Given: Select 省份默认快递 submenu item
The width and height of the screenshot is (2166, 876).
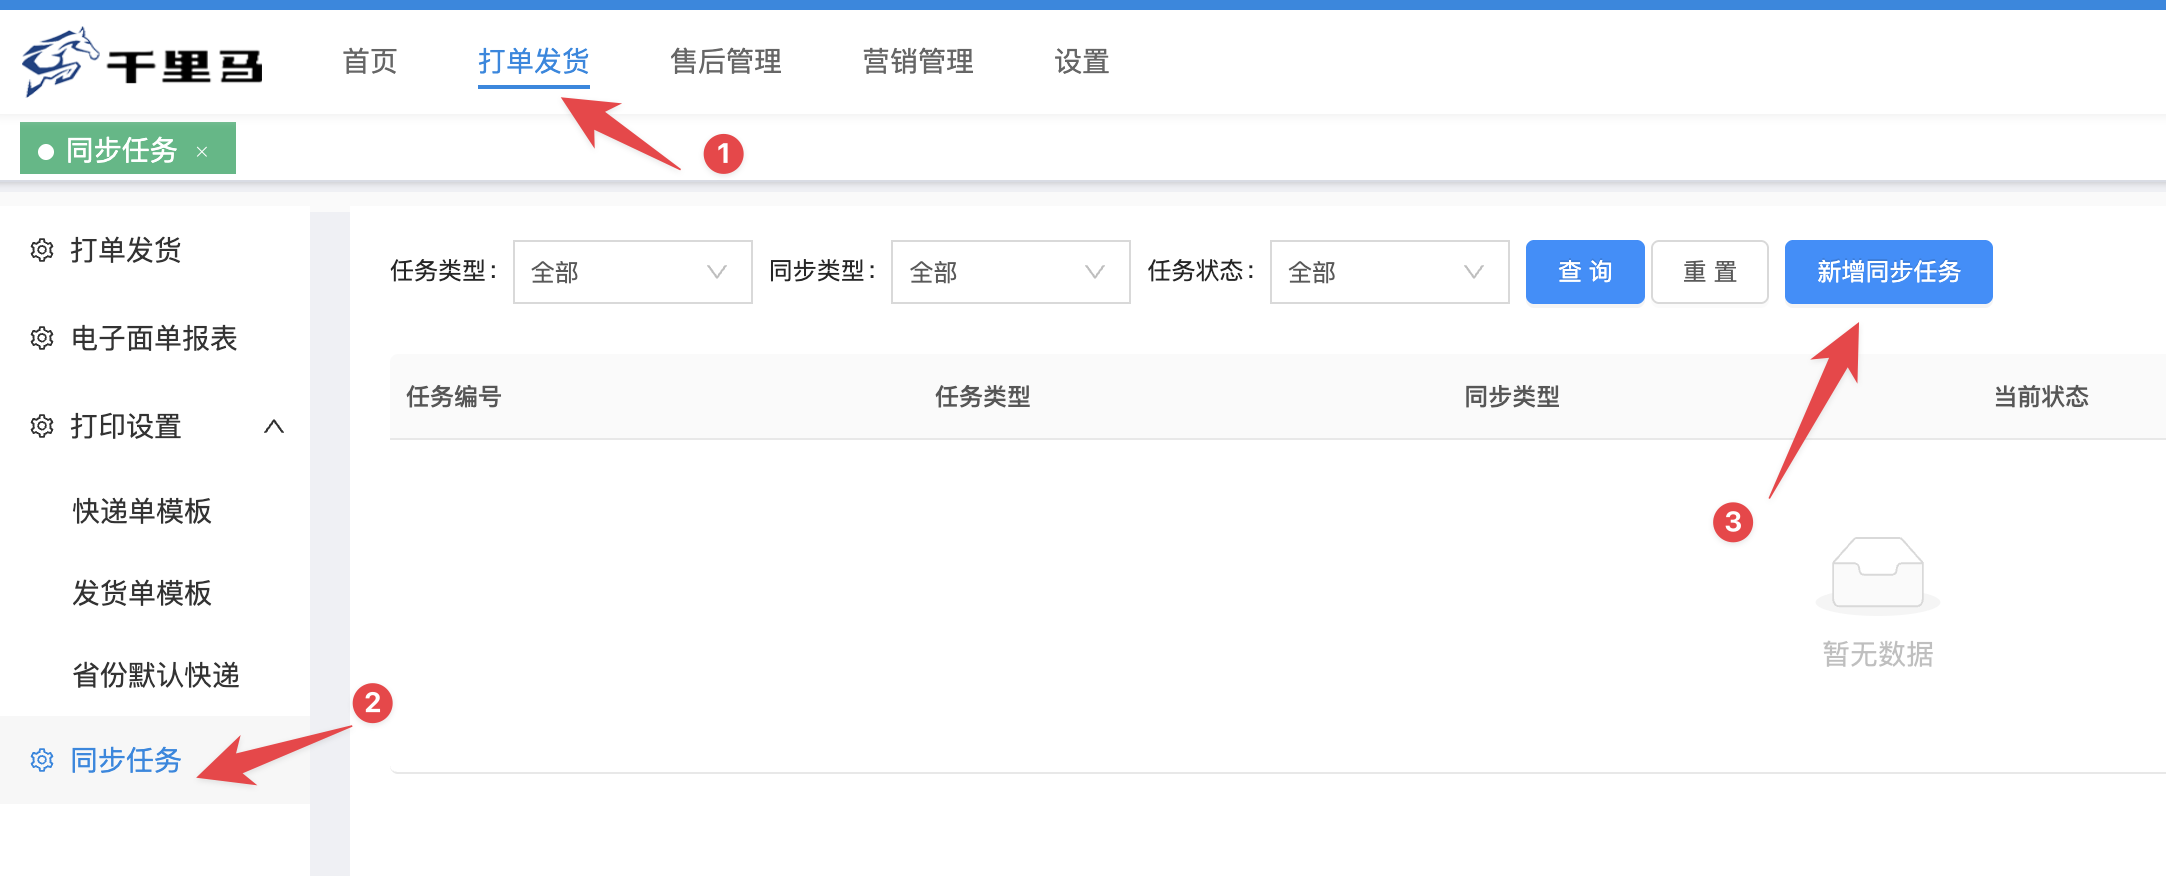Looking at the screenshot, I should point(156,675).
